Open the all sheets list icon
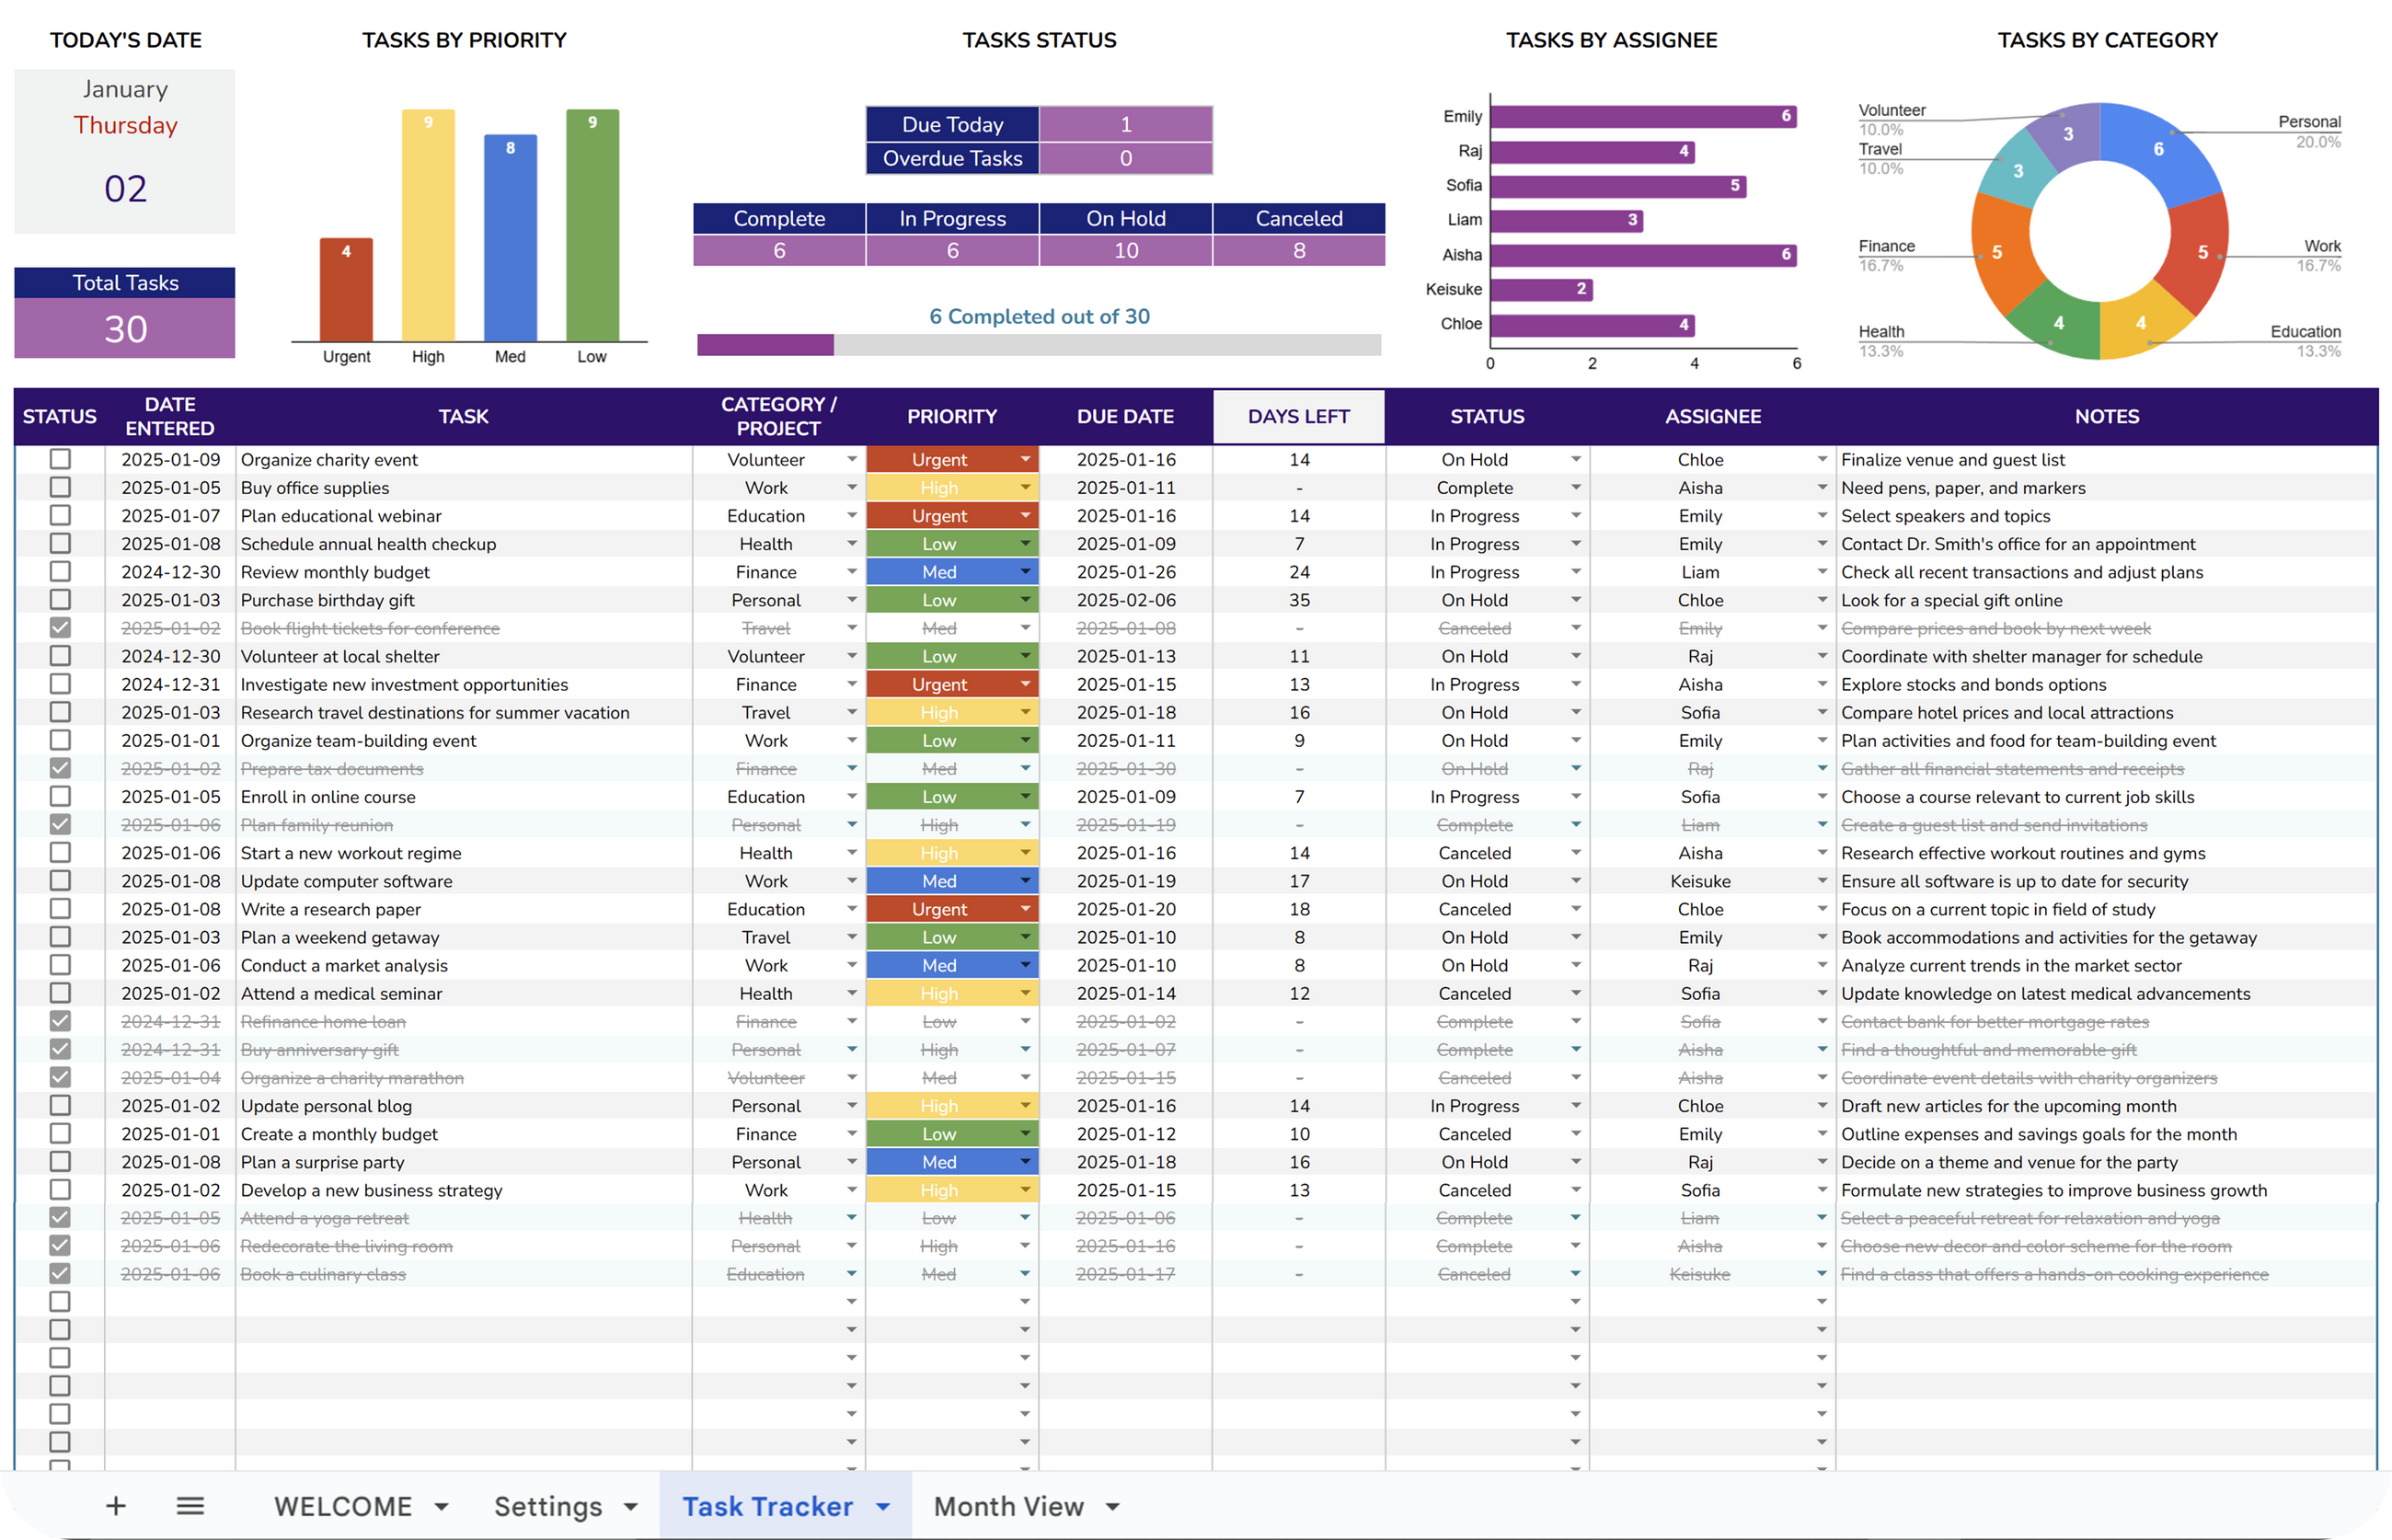Screen dimensions: 2392x1540 tap(190, 1506)
